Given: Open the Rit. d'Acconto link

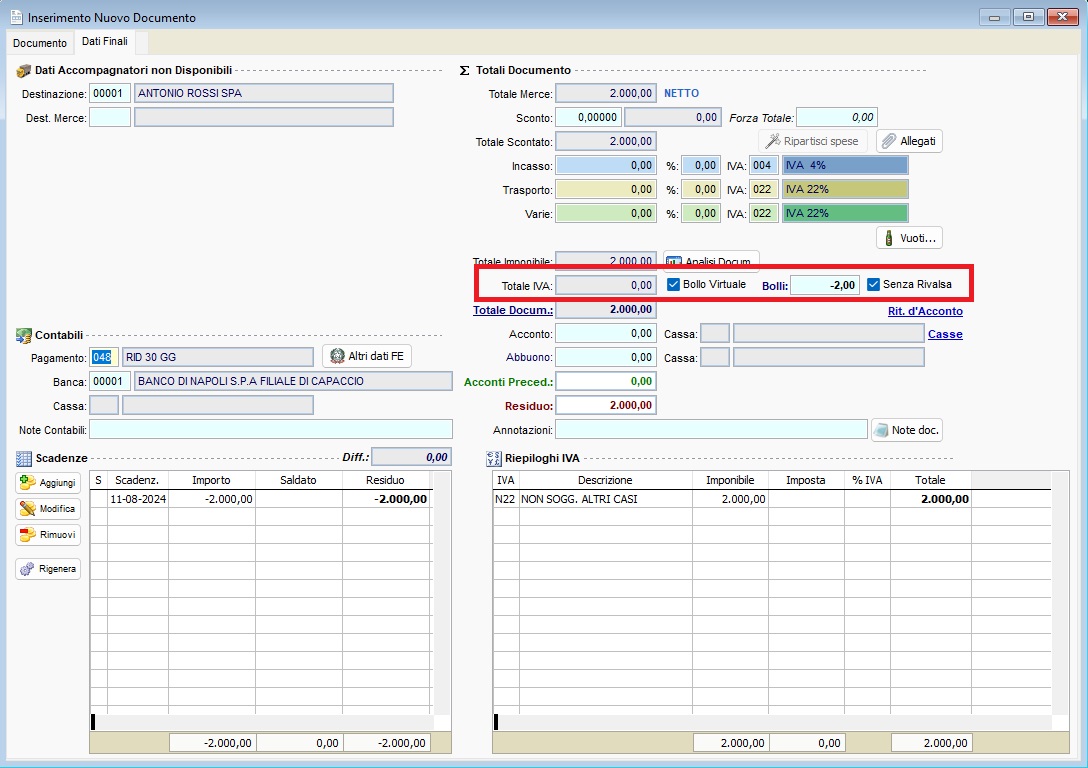Looking at the screenshot, I should 926,311.
